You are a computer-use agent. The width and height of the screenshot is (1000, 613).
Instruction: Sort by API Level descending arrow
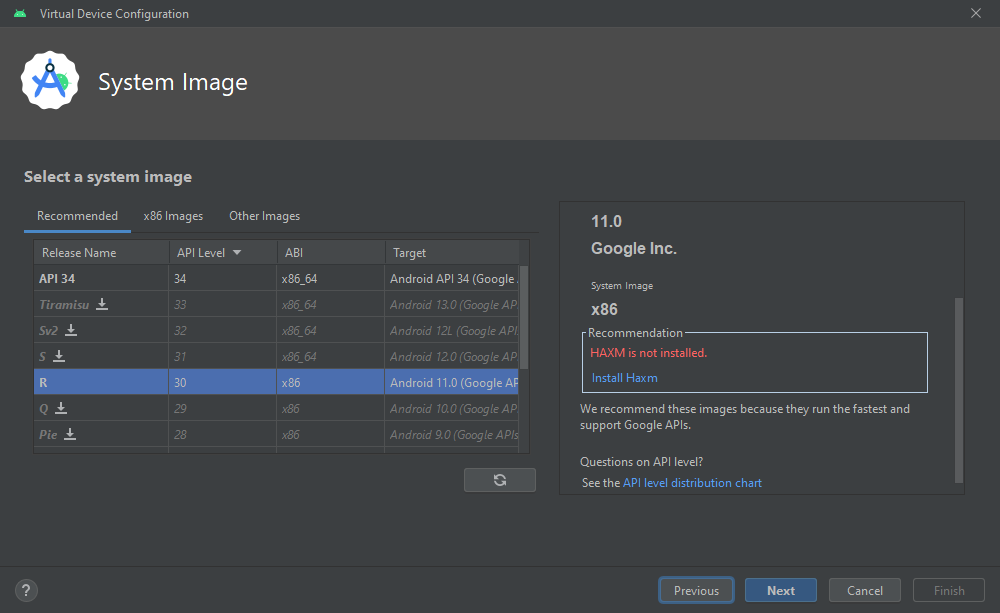point(237,253)
